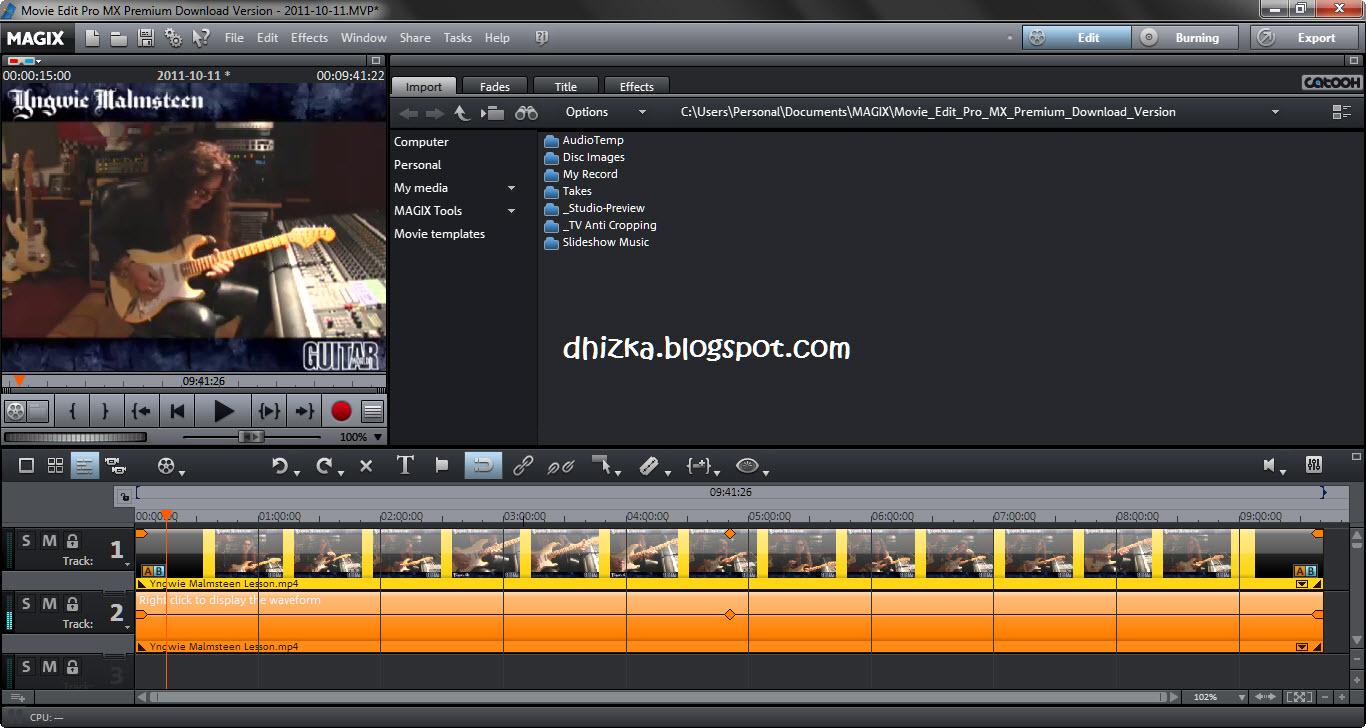Open the Share menu
This screenshot has height=728, width=1366.
(x=415, y=38)
